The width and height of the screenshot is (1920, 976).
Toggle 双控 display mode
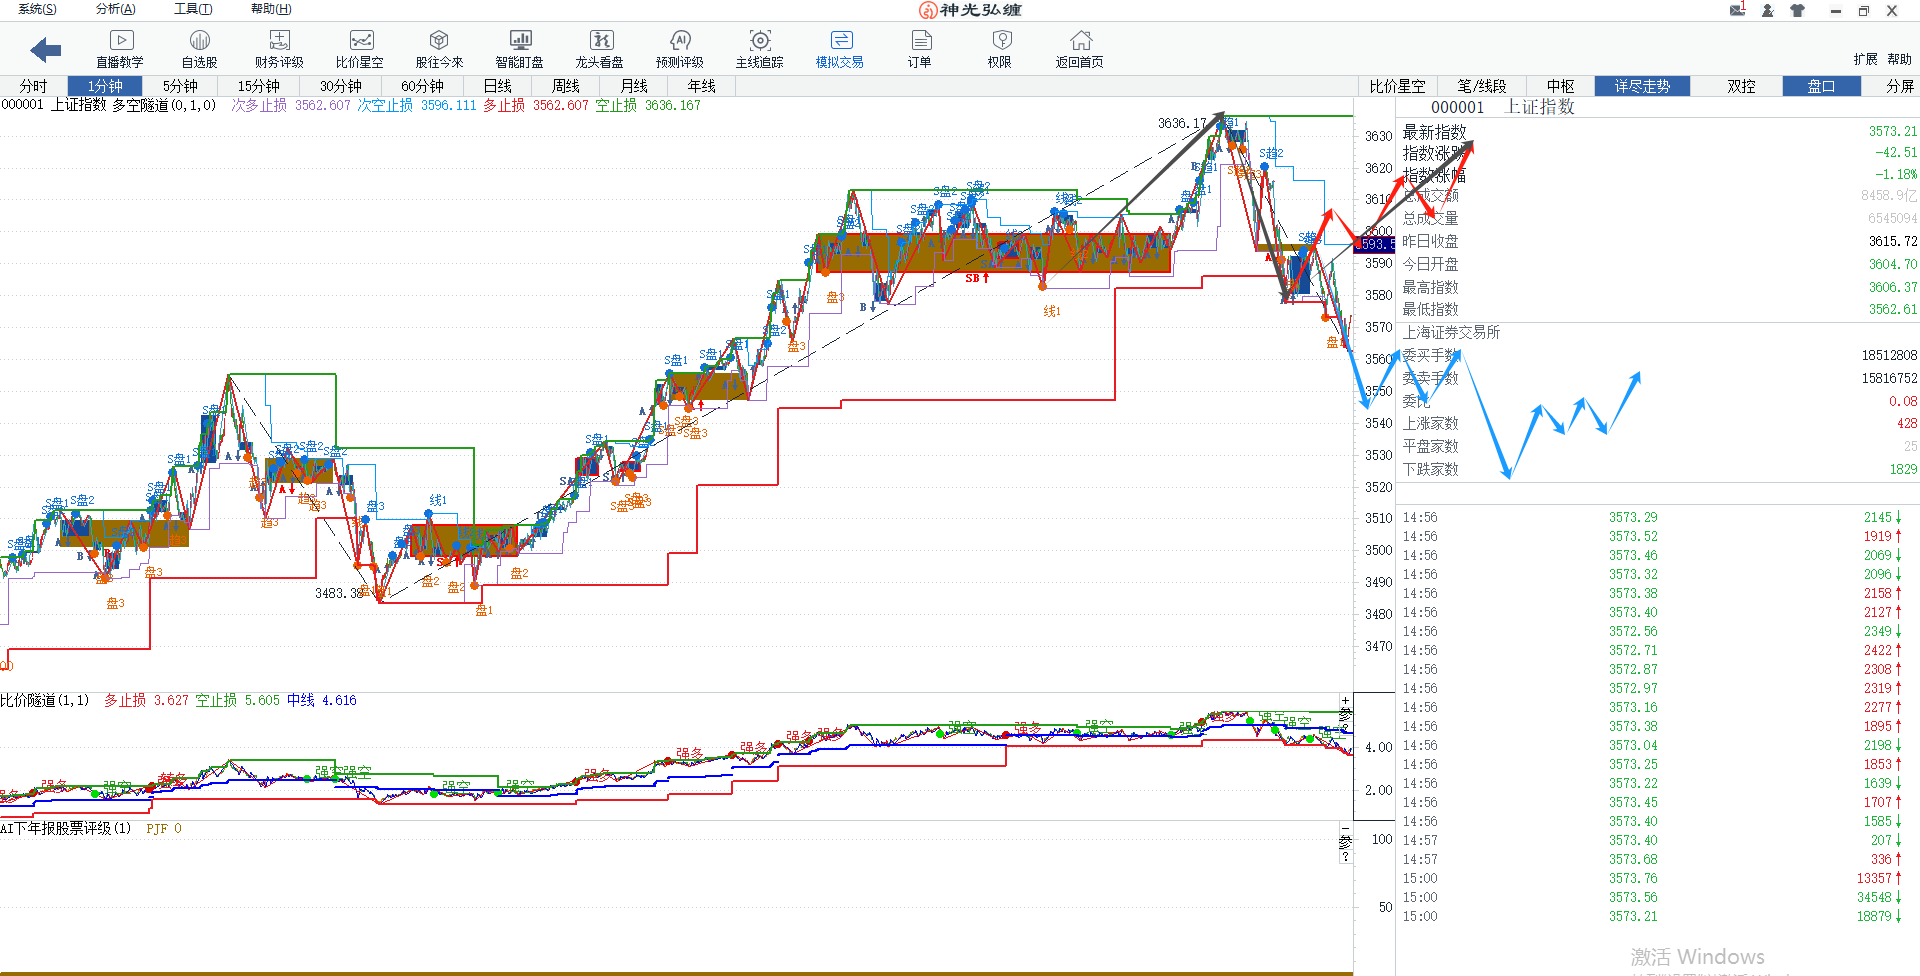pos(1741,86)
